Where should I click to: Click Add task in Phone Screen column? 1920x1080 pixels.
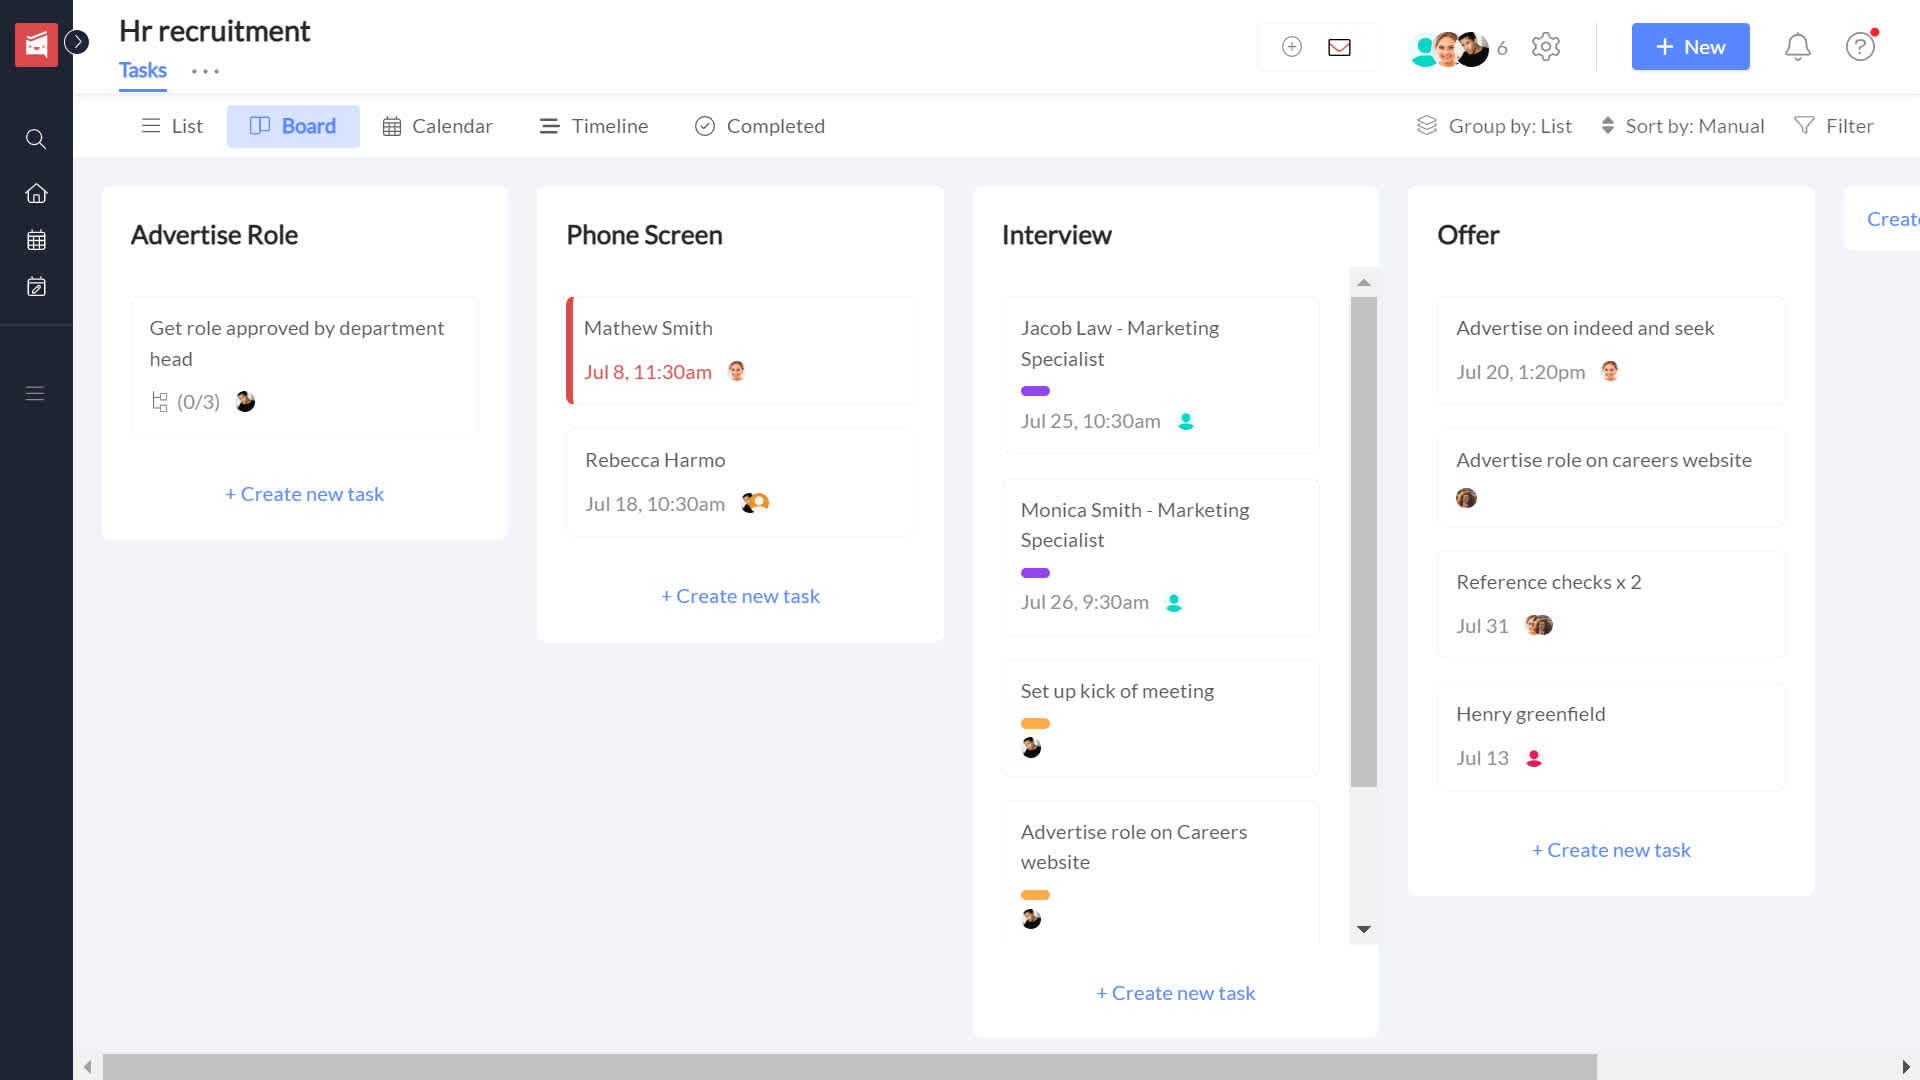click(740, 595)
